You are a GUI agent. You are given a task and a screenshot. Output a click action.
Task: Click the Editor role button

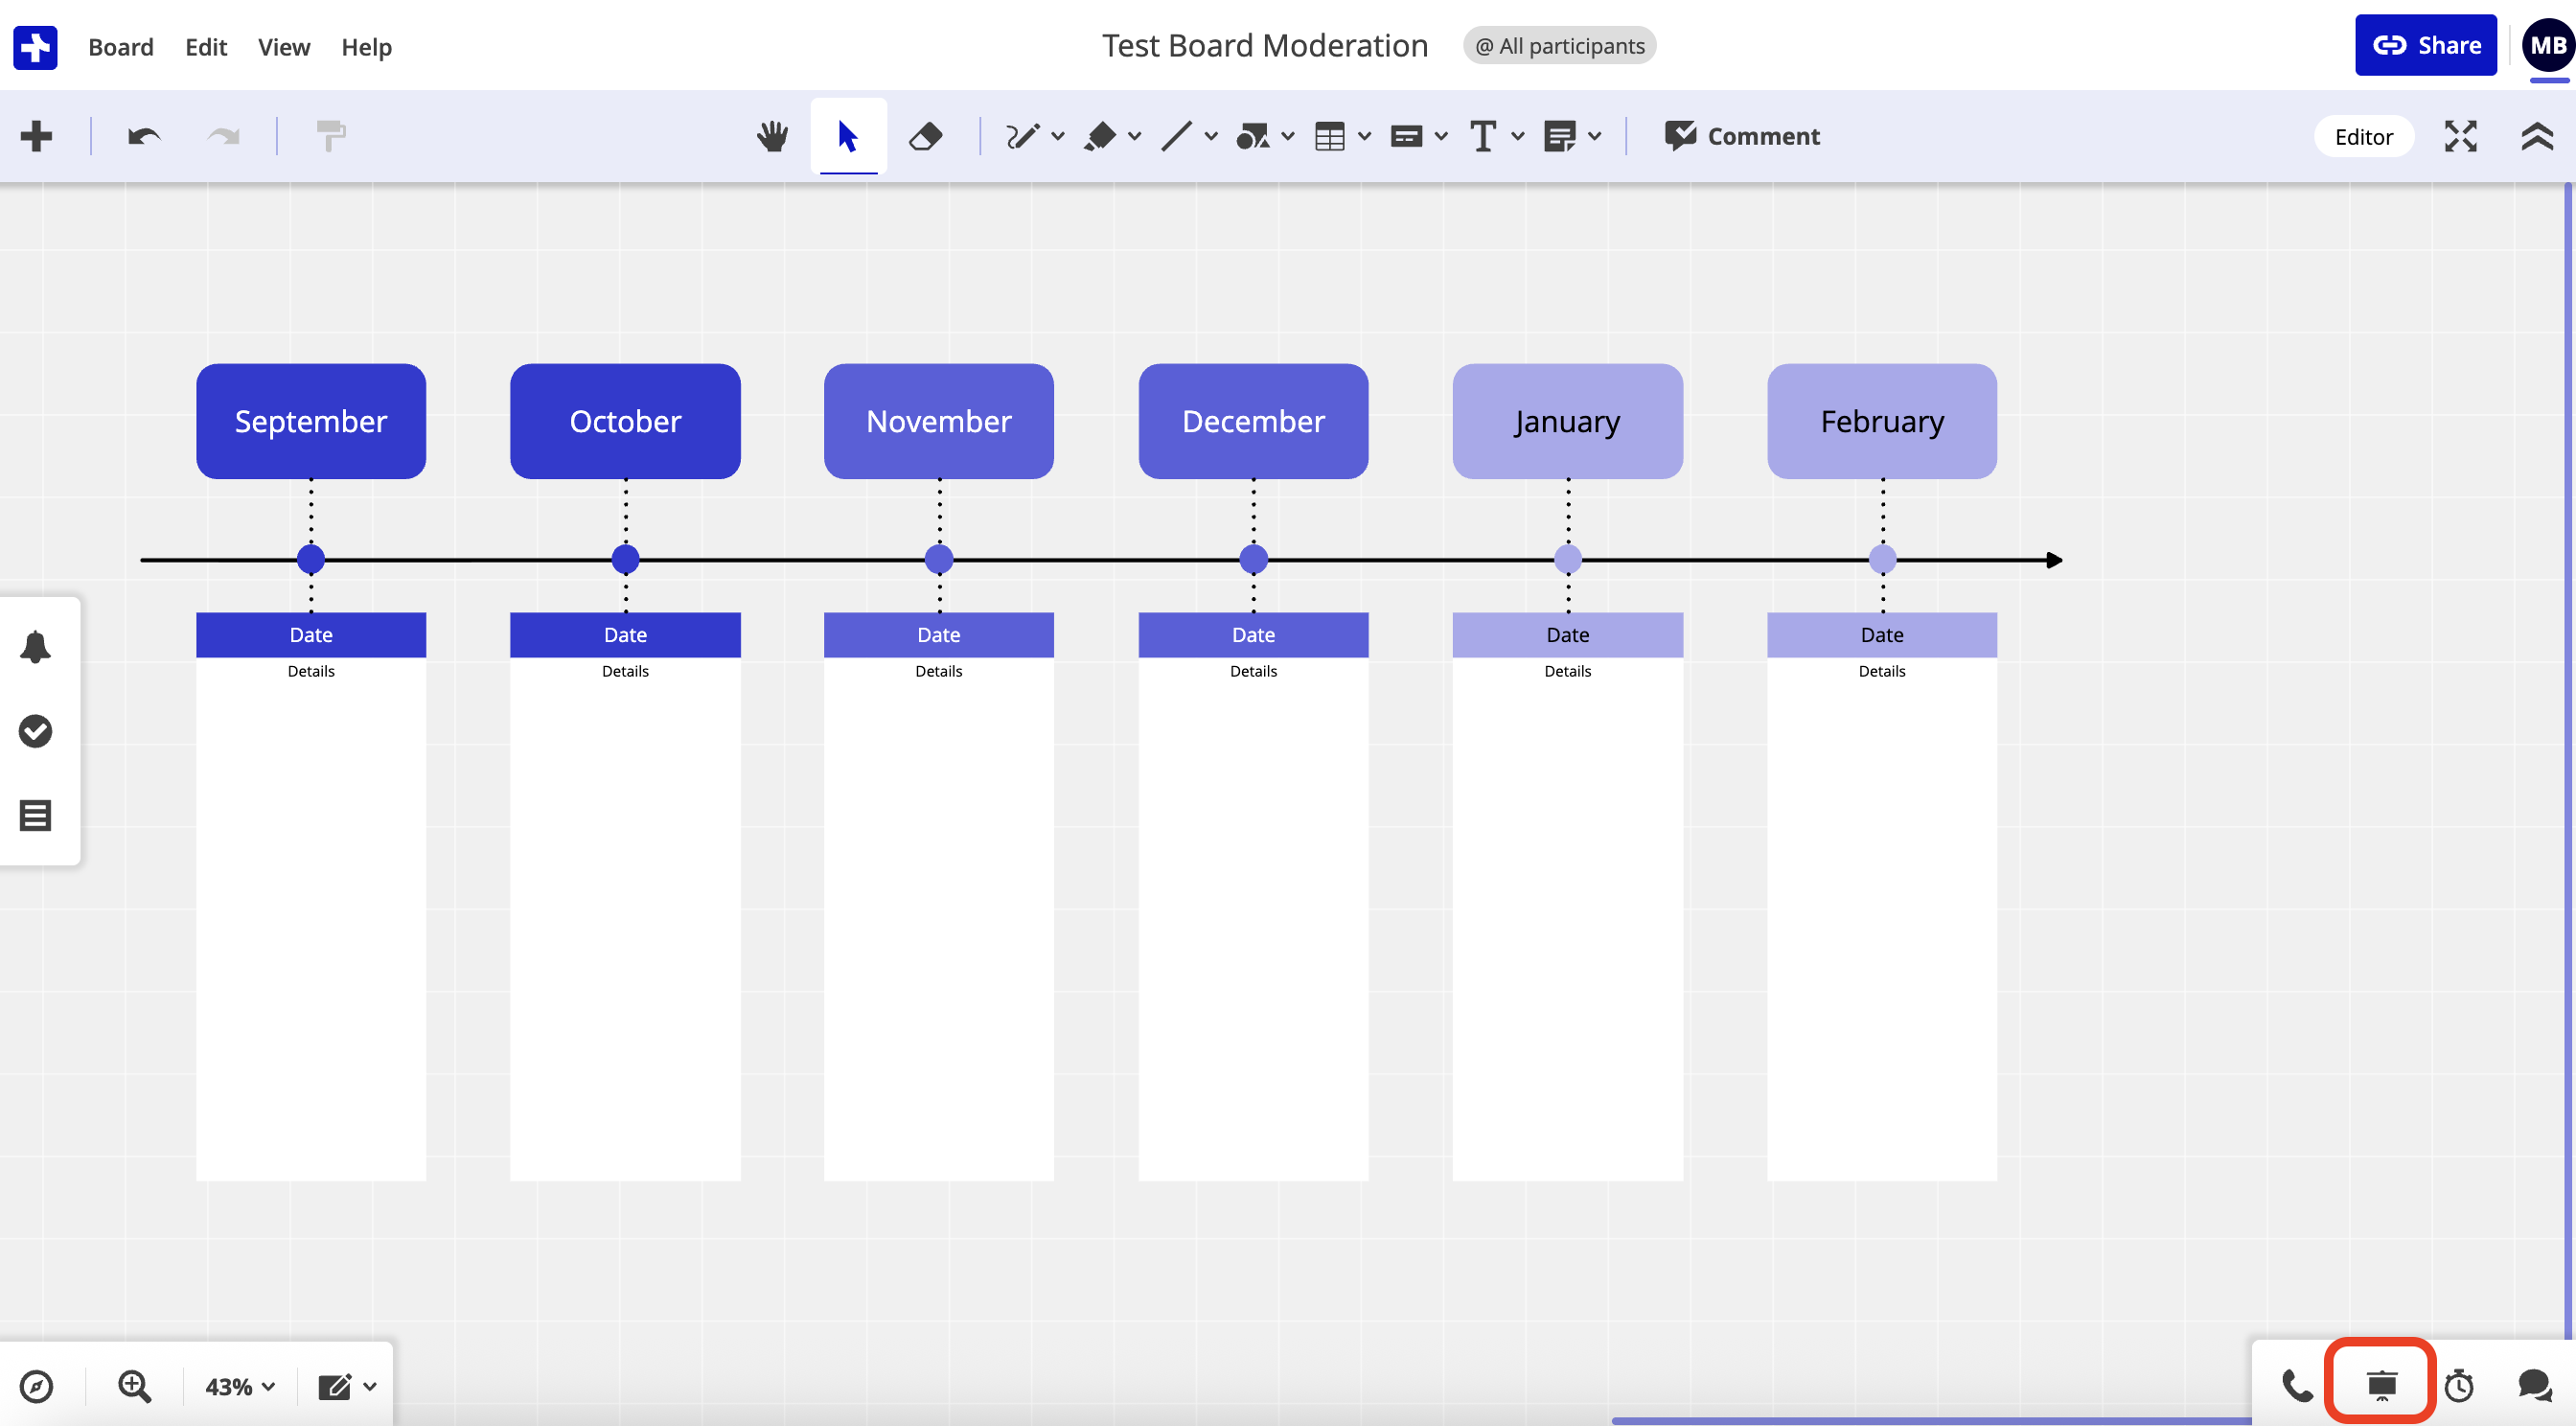click(2363, 137)
